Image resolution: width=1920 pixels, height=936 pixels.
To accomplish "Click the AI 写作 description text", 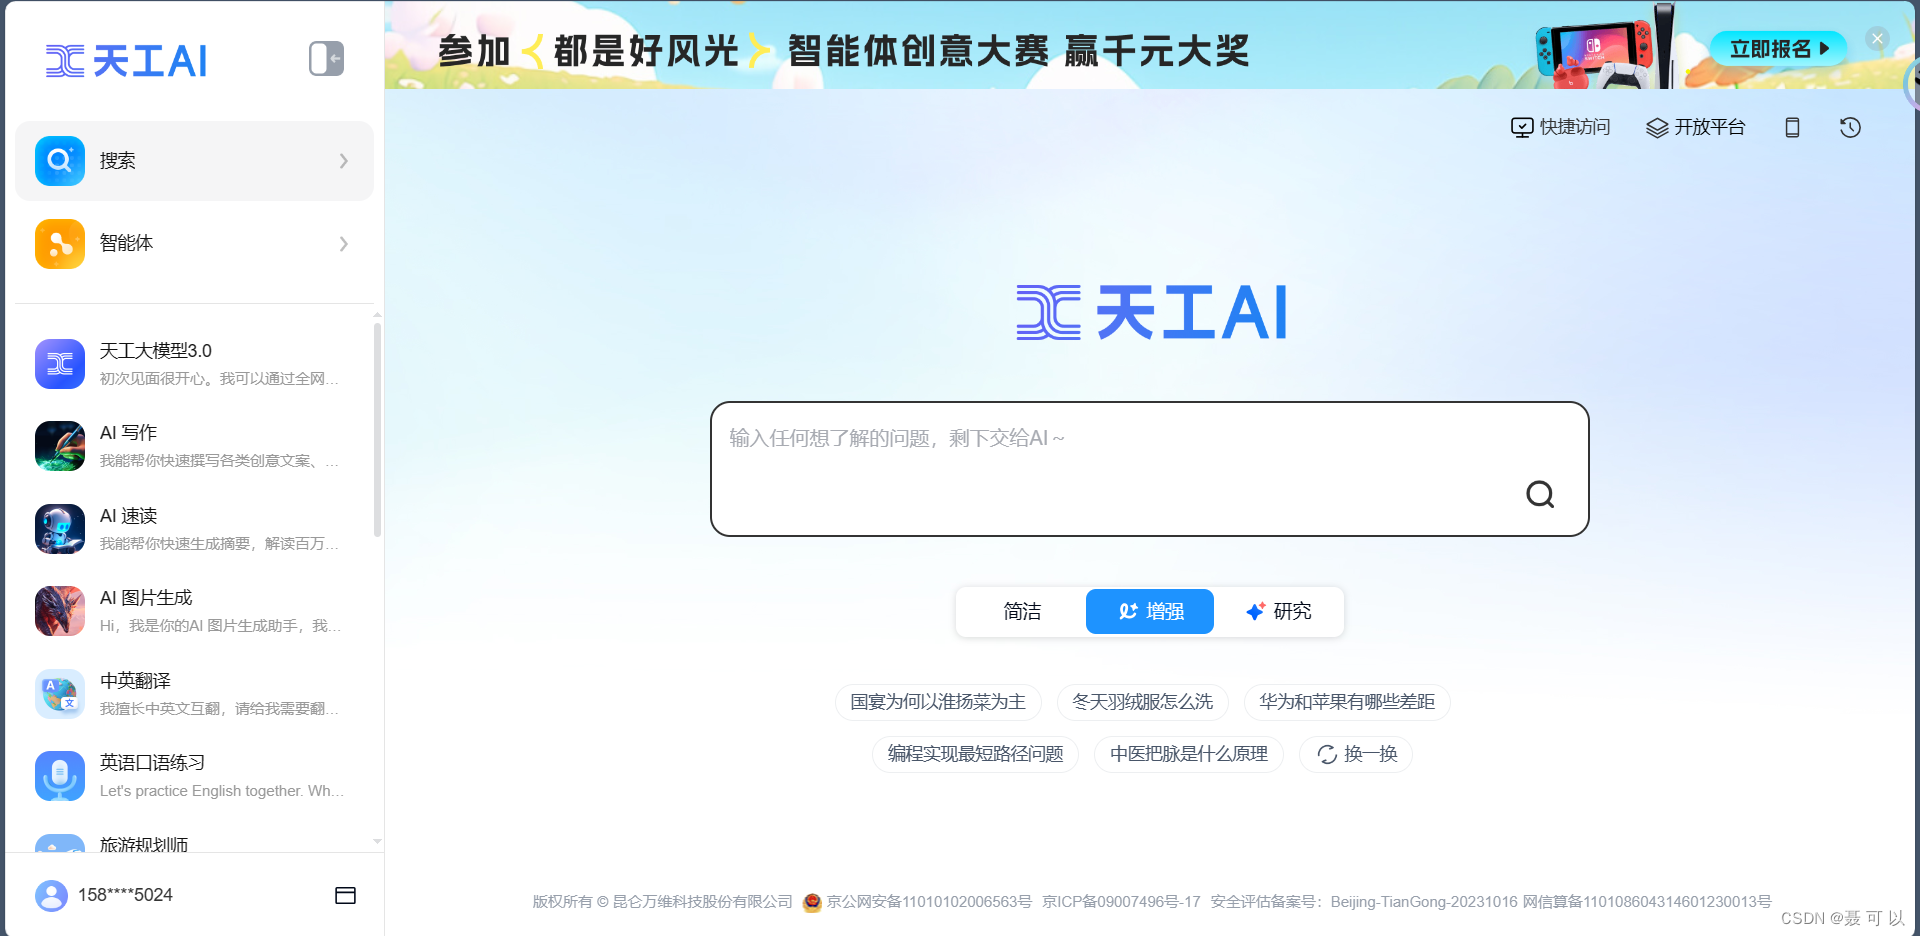I will 219,461.
